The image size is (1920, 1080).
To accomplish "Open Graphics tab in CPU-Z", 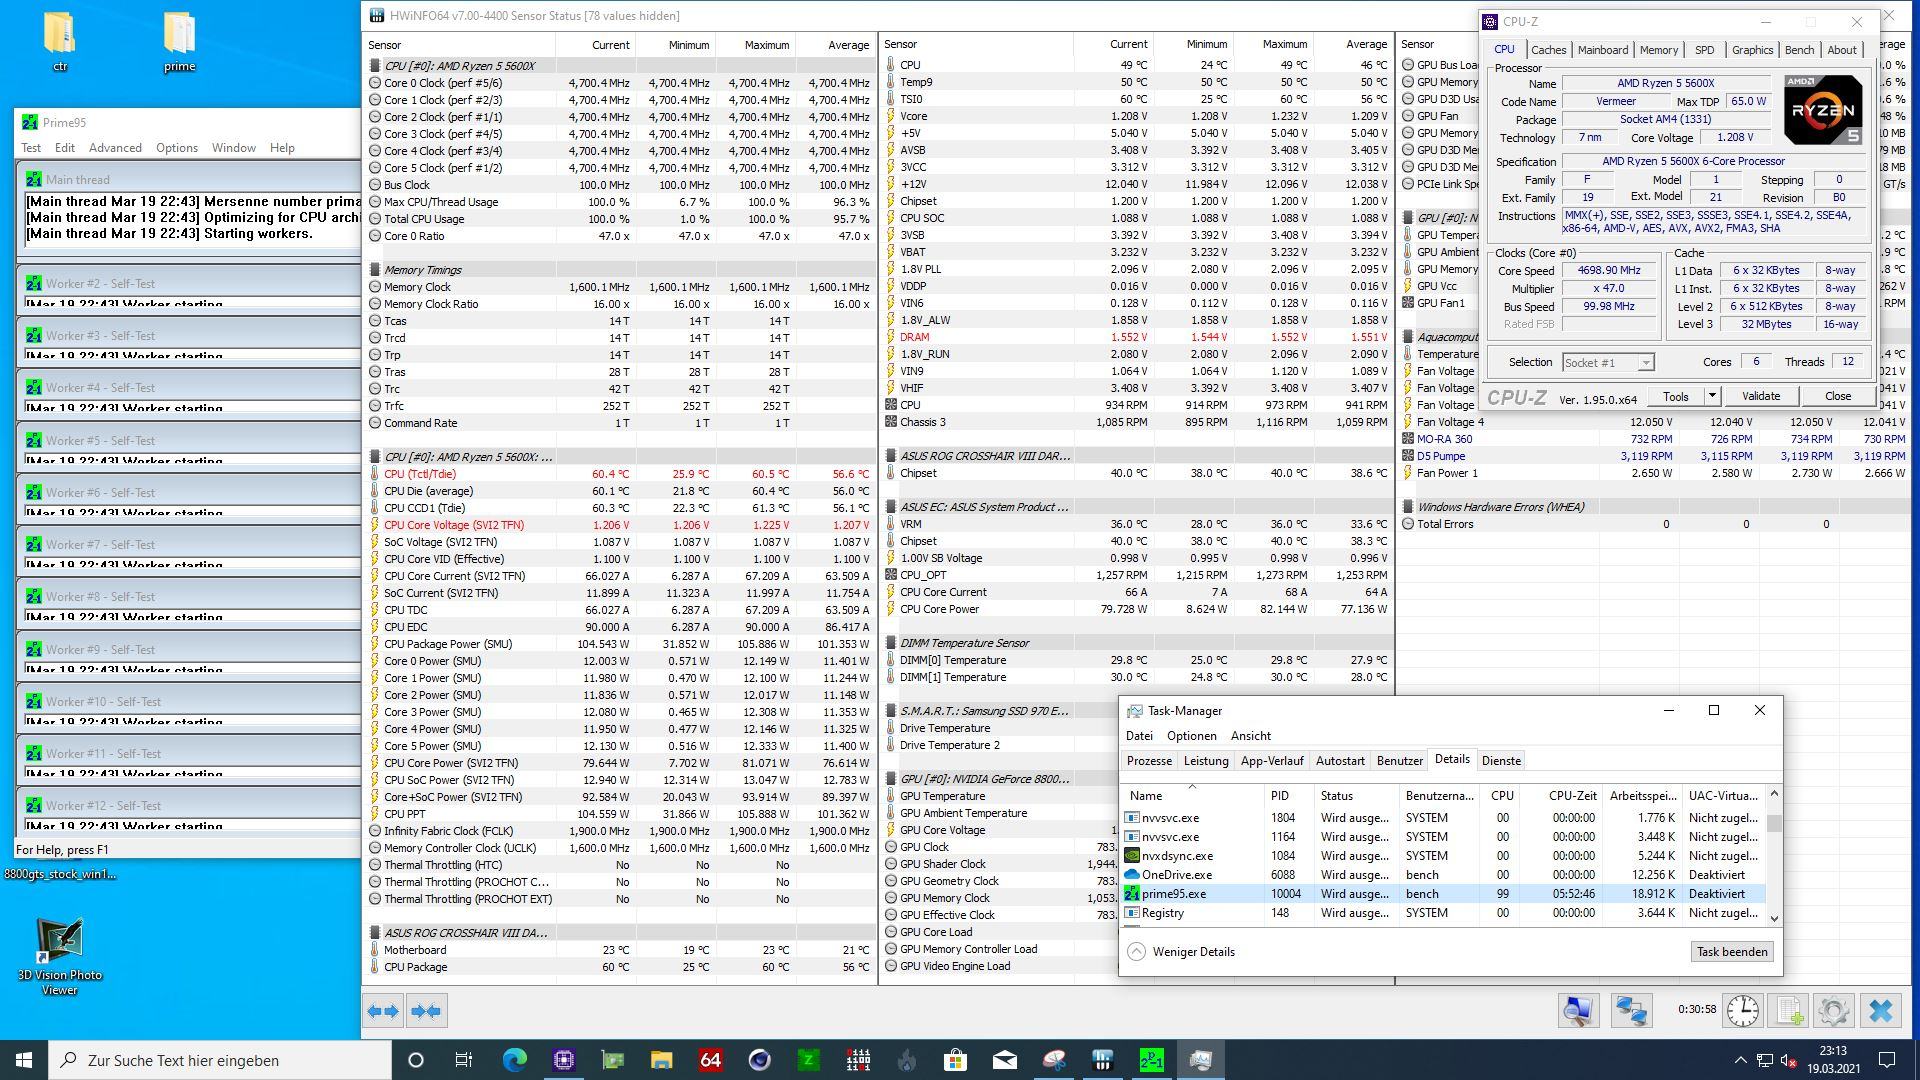I will tap(1752, 50).
